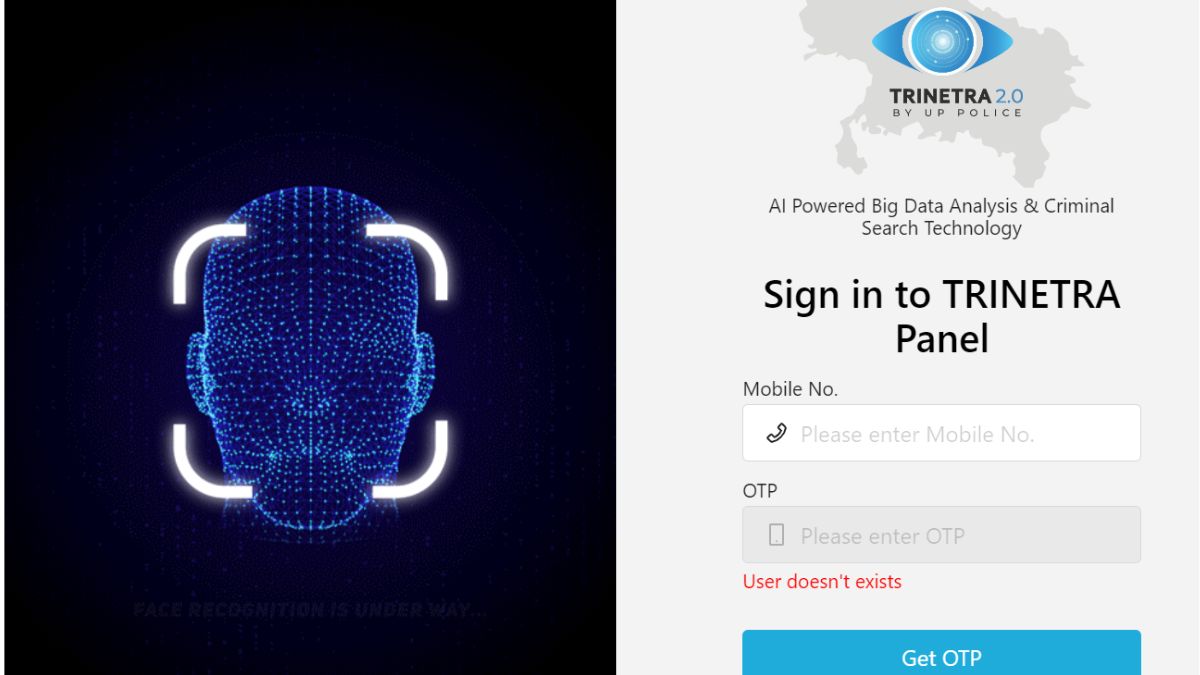Click the blue TRINETRA eye logo
The height and width of the screenshot is (675, 1200).
[x=942, y=42]
